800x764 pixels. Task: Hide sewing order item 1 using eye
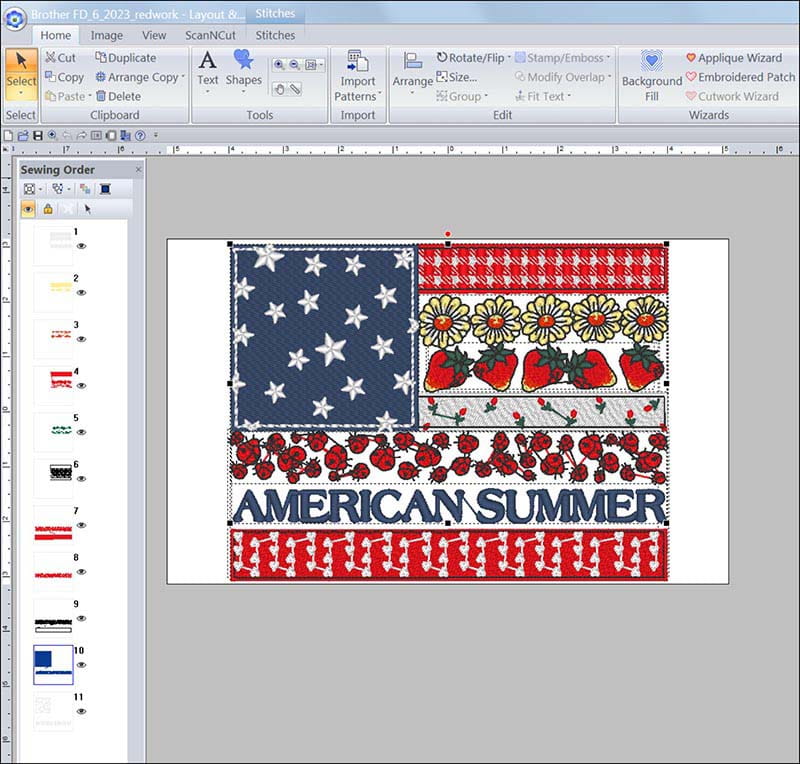pos(82,245)
